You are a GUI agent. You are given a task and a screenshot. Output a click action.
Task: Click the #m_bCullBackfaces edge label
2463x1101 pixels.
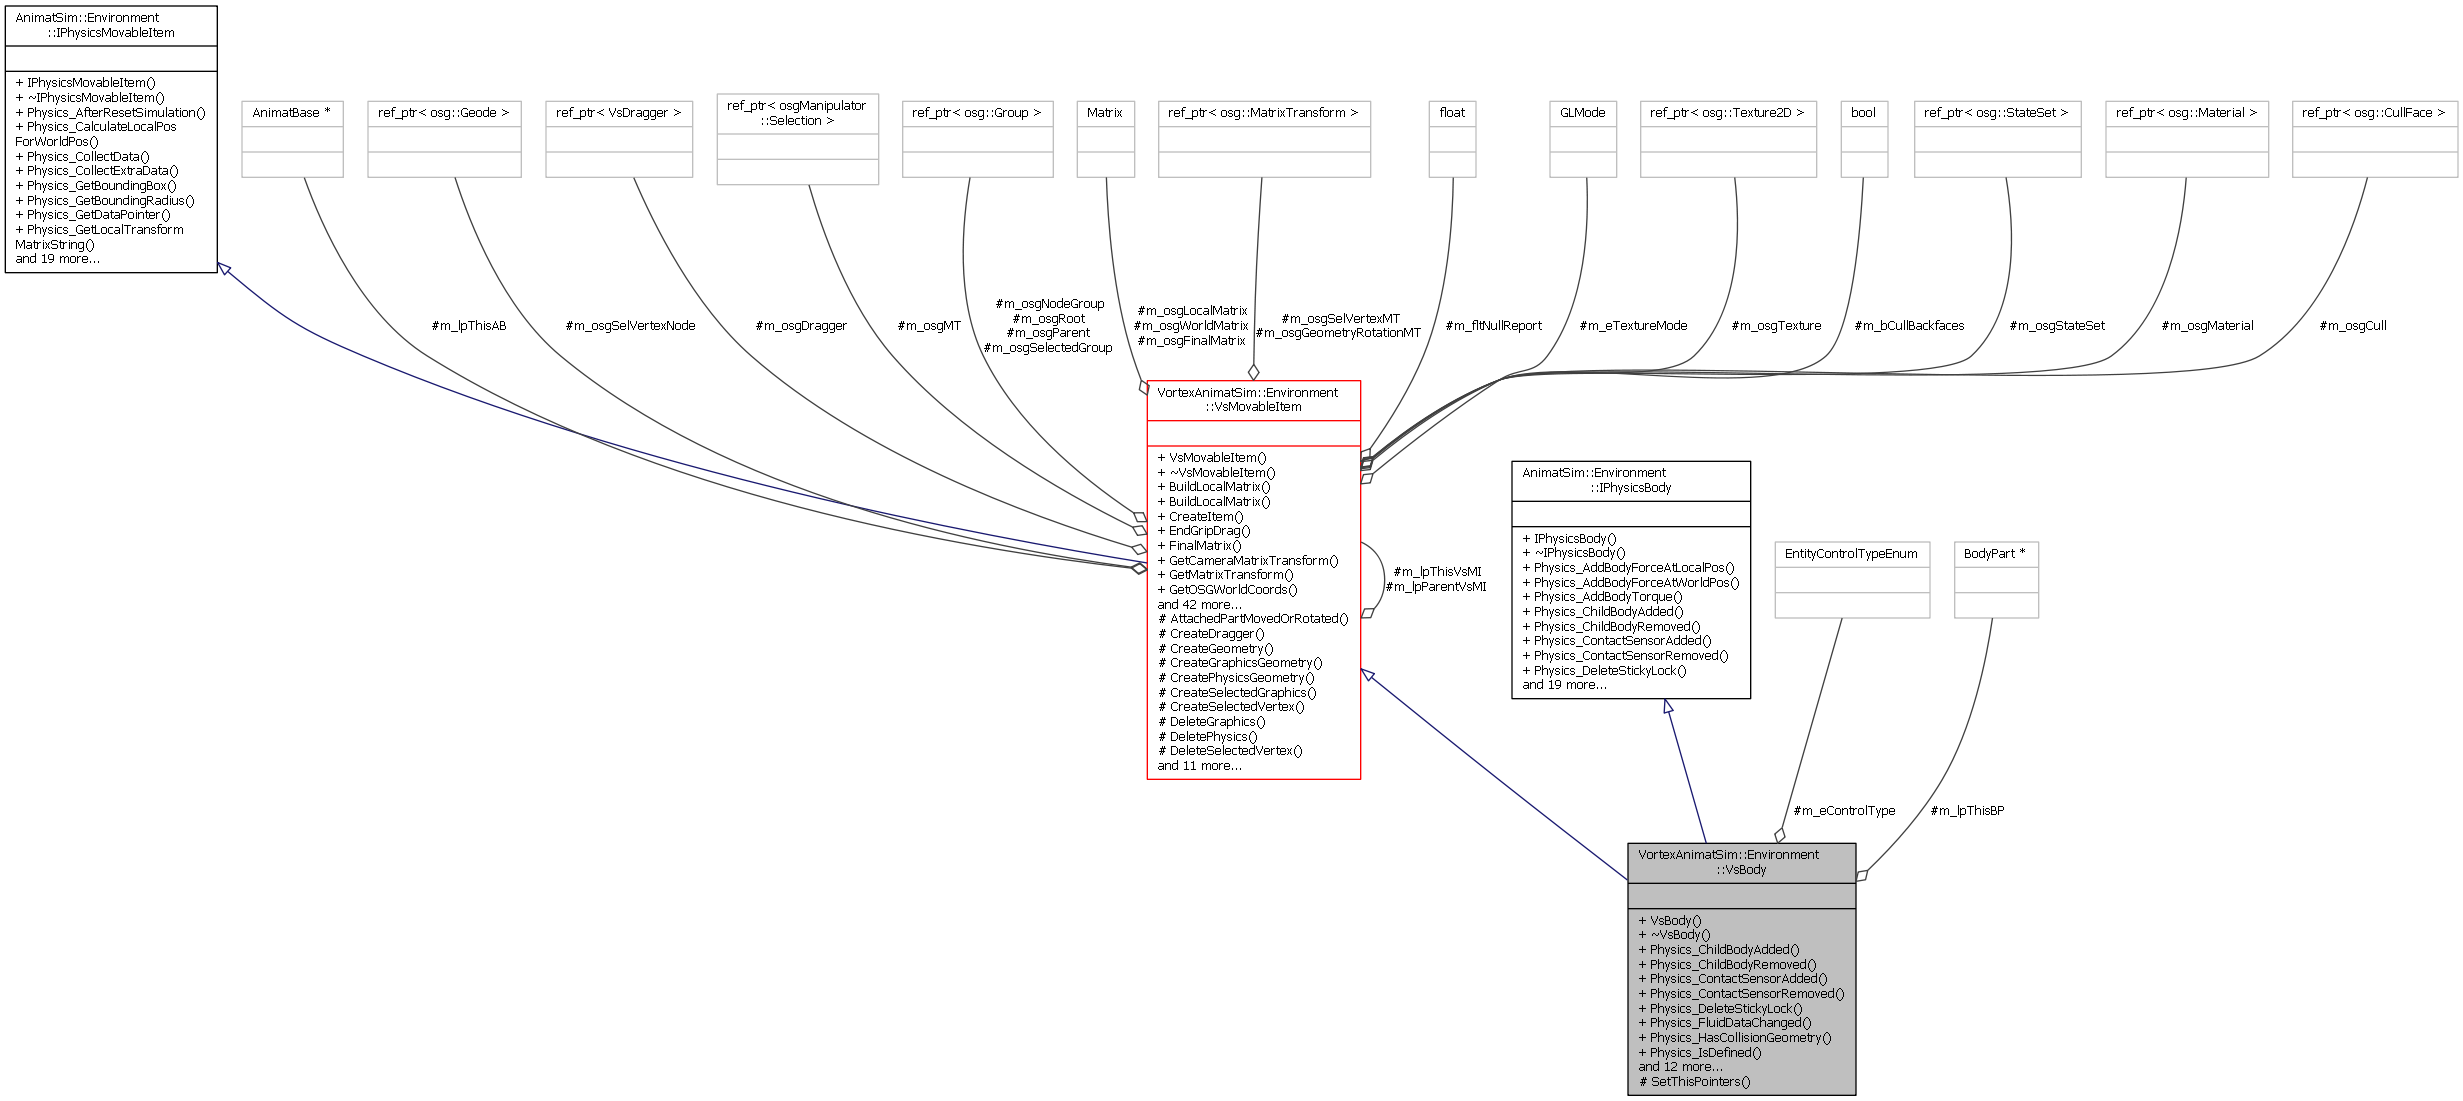click(1909, 326)
